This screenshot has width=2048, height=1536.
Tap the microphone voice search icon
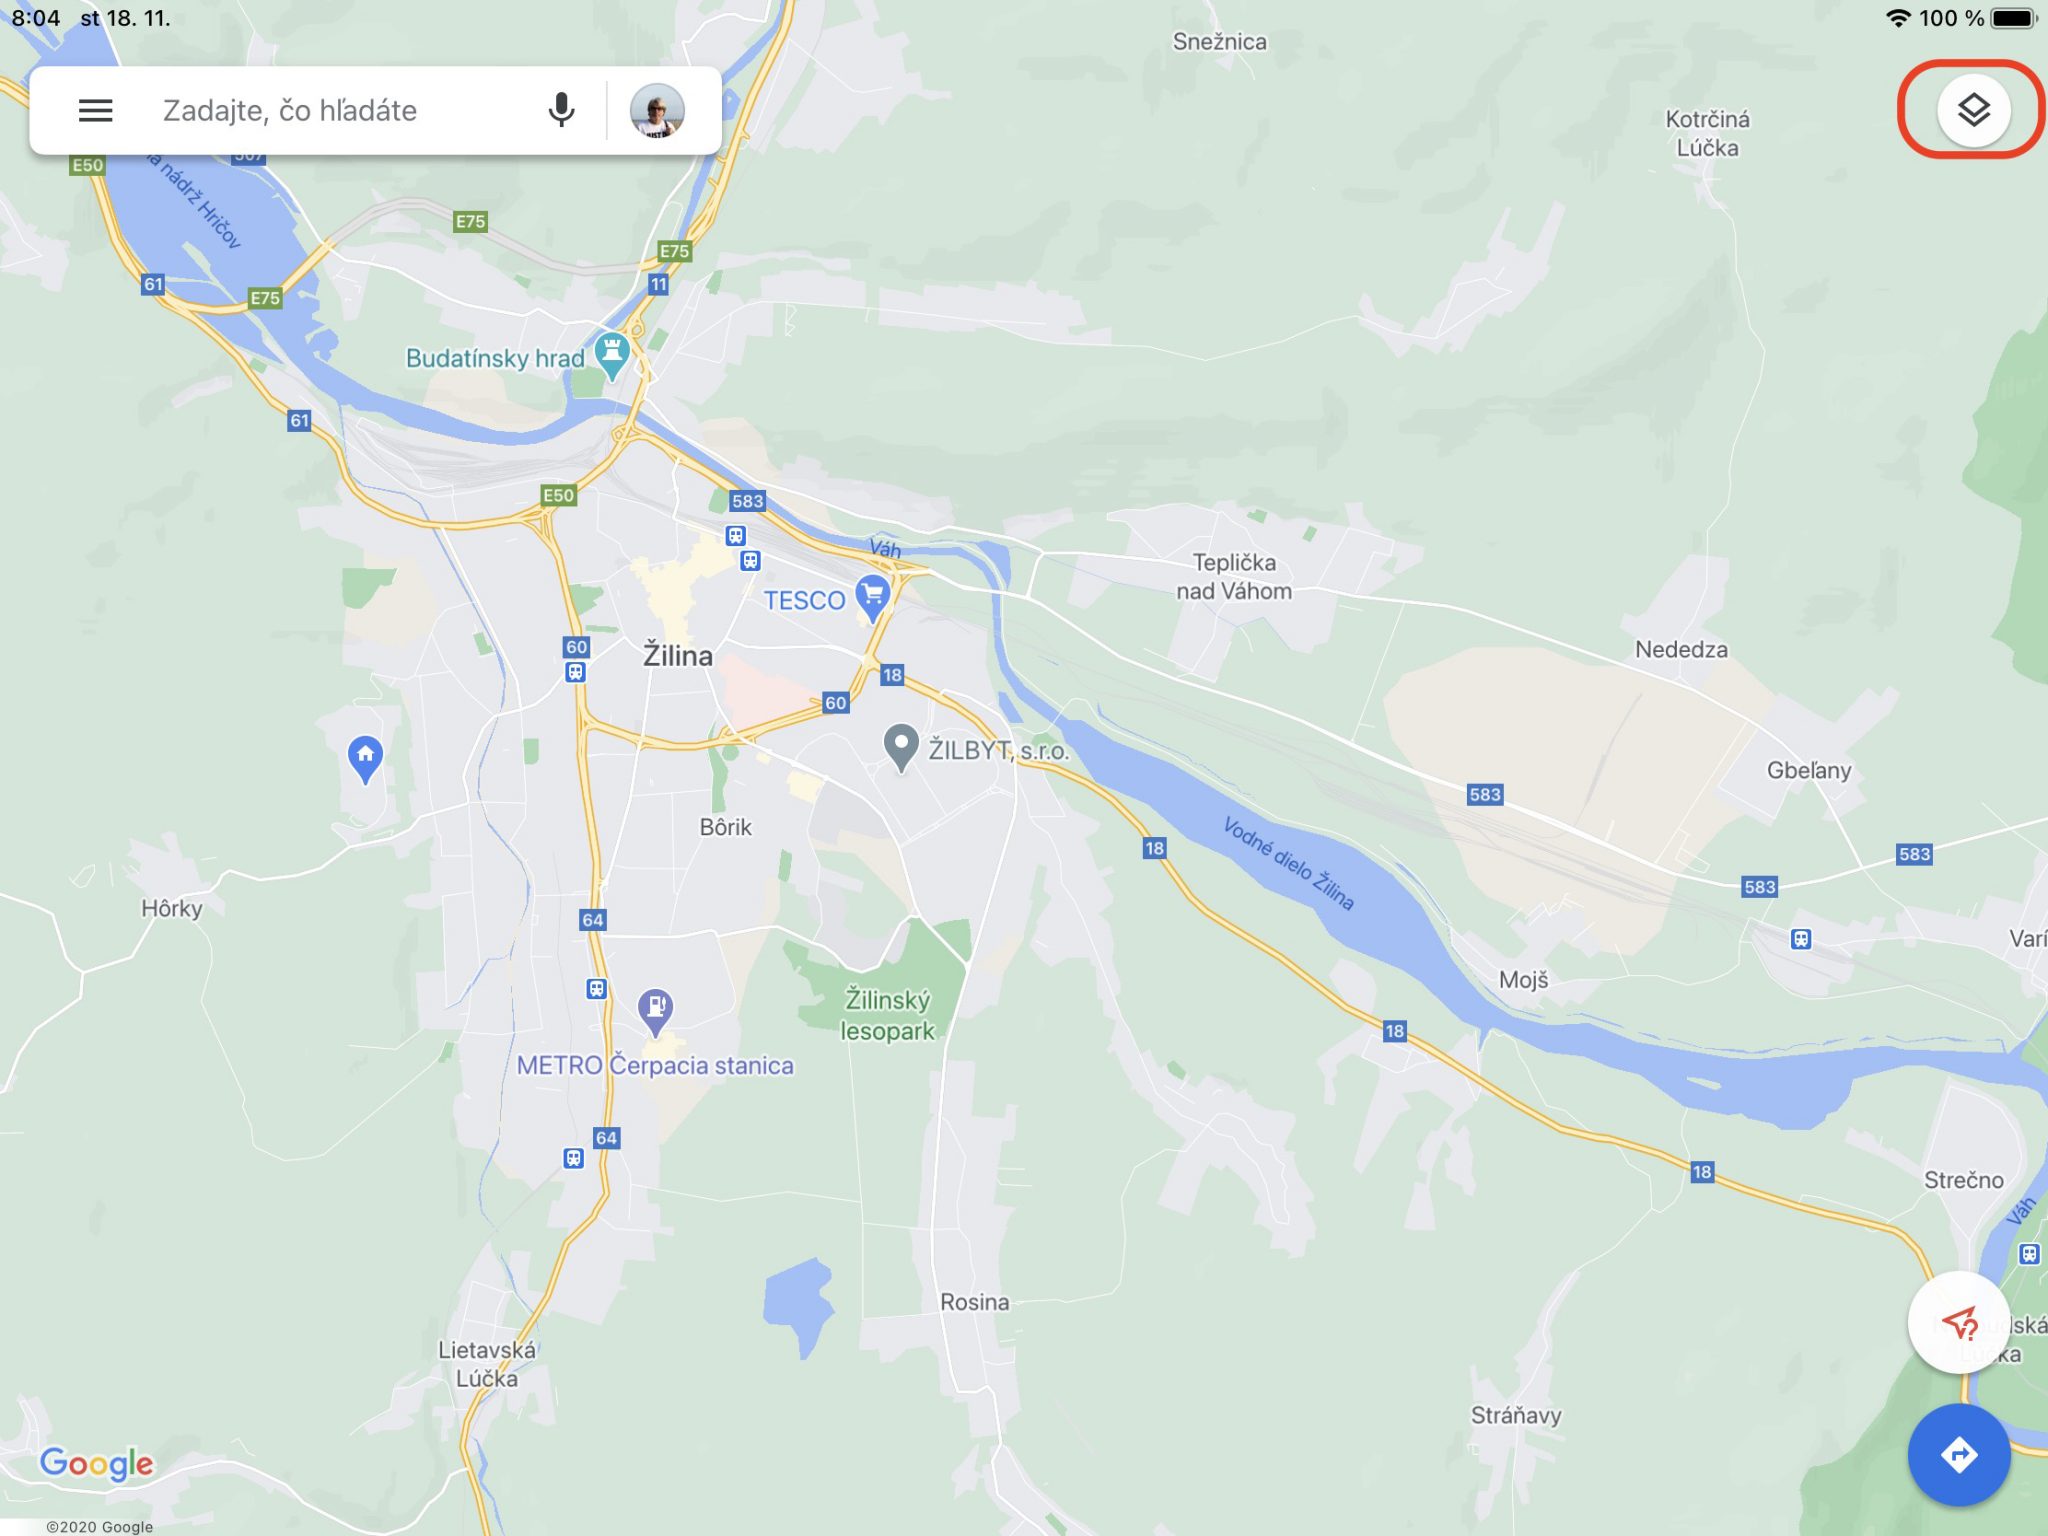(x=562, y=110)
